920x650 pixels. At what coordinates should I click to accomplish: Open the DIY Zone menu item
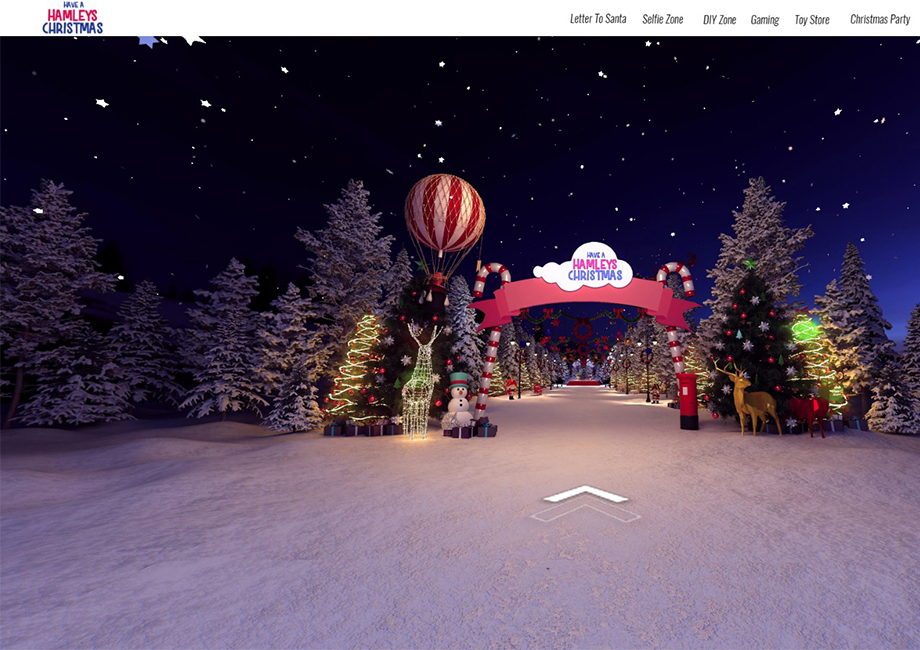719,19
